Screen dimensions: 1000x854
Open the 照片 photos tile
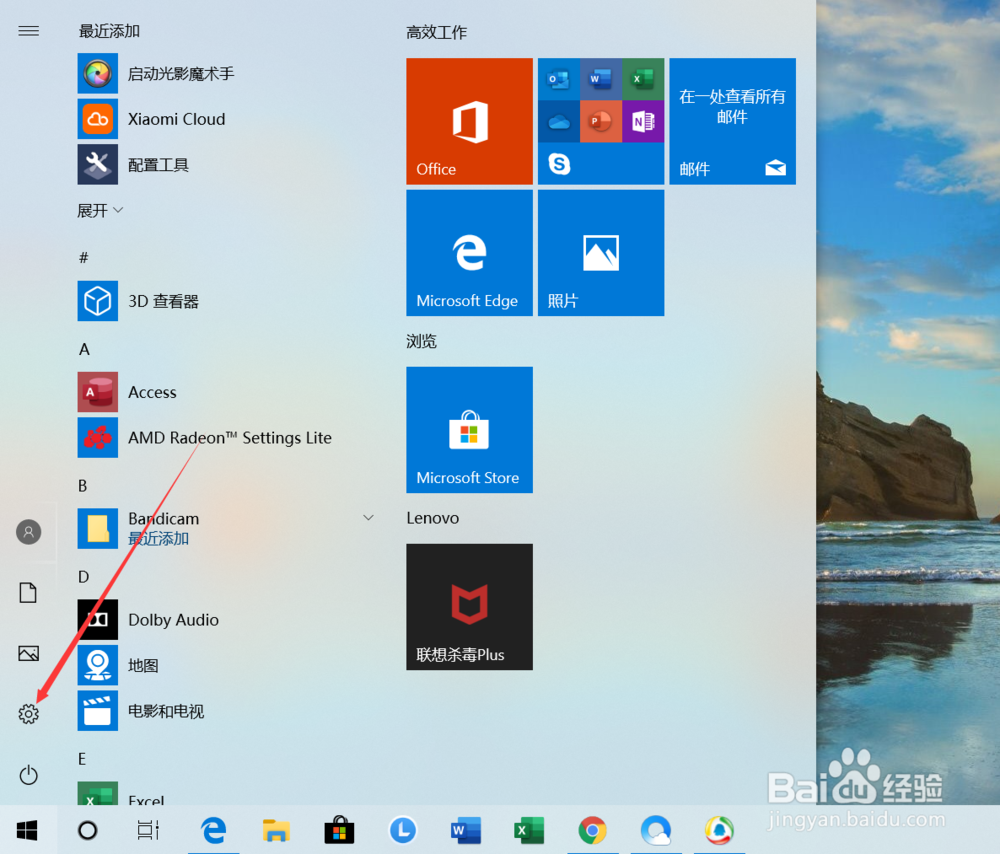coord(601,253)
